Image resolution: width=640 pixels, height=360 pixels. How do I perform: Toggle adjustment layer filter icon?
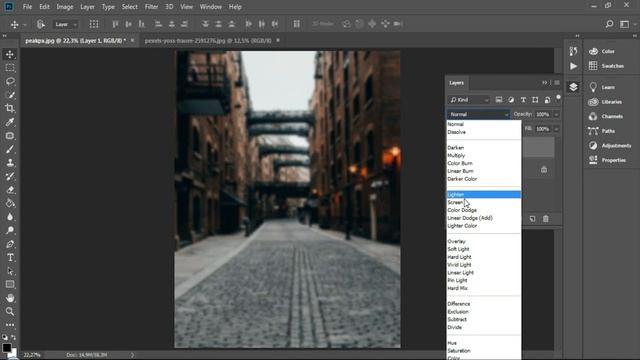511,100
